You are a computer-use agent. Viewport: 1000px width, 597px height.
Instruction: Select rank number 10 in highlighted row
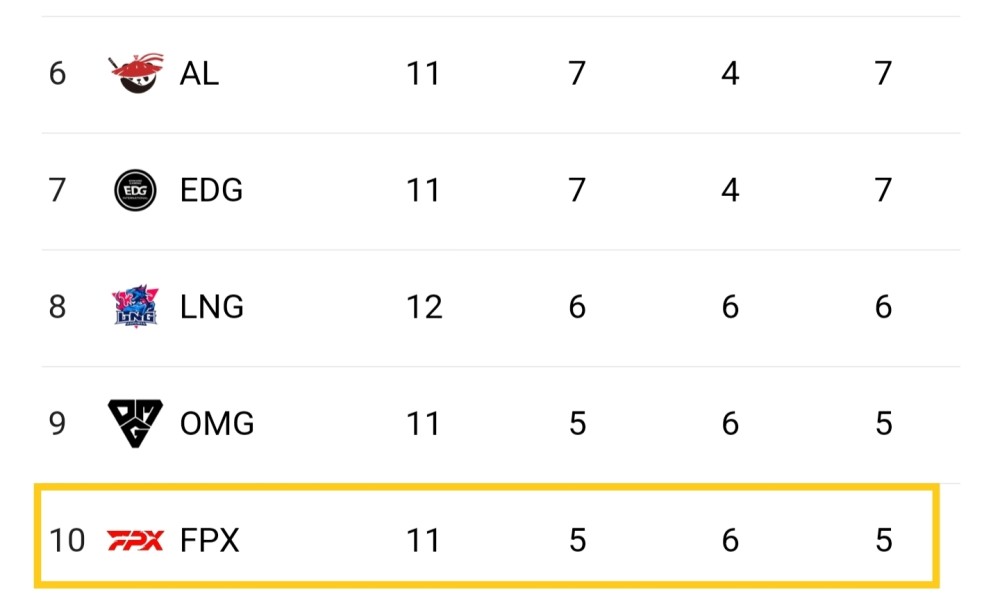(x=67, y=541)
